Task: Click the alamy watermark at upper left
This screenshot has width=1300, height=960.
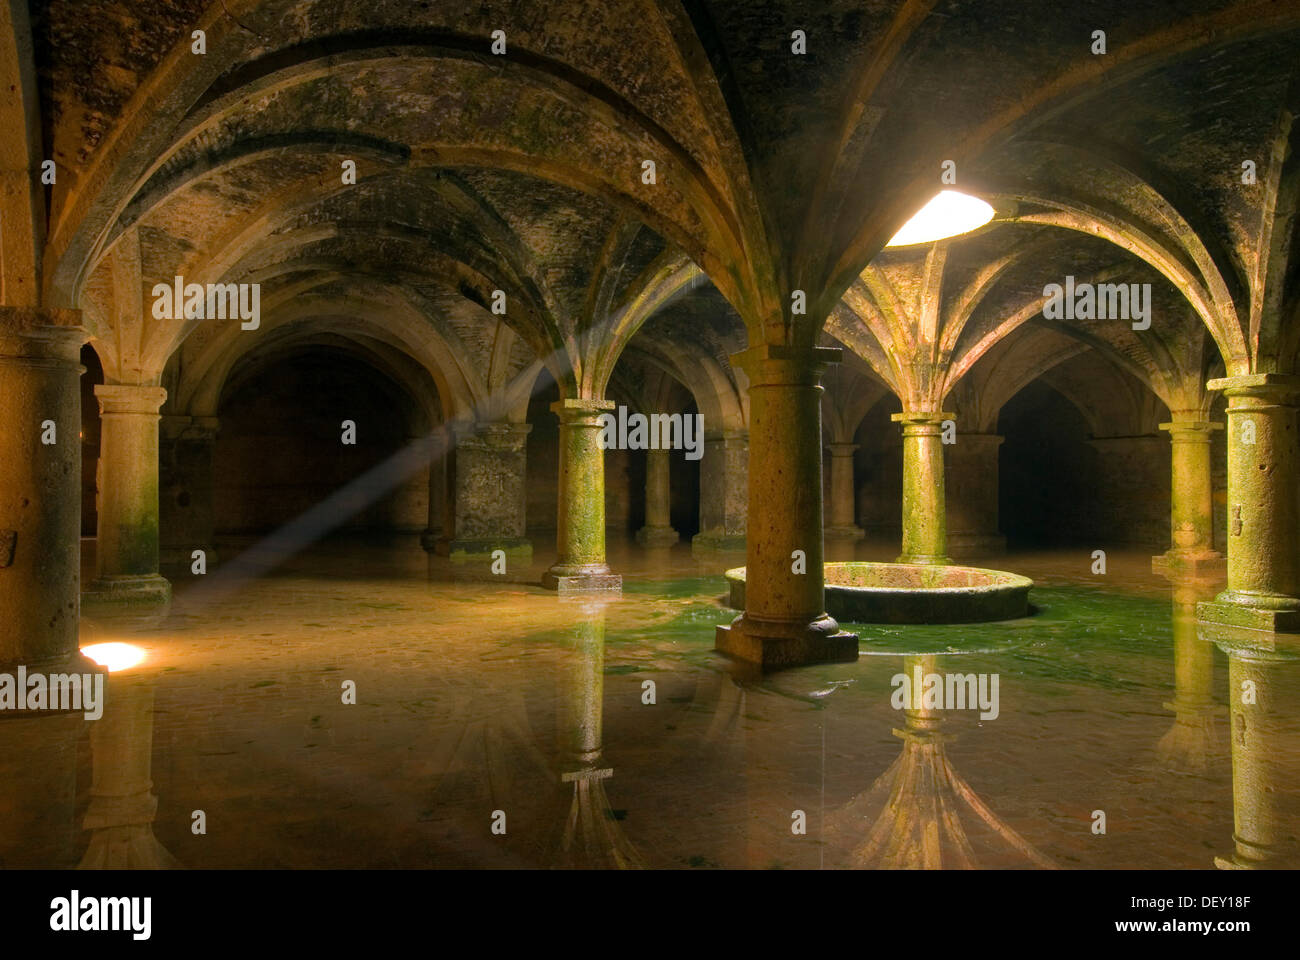Action: tap(206, 301)
